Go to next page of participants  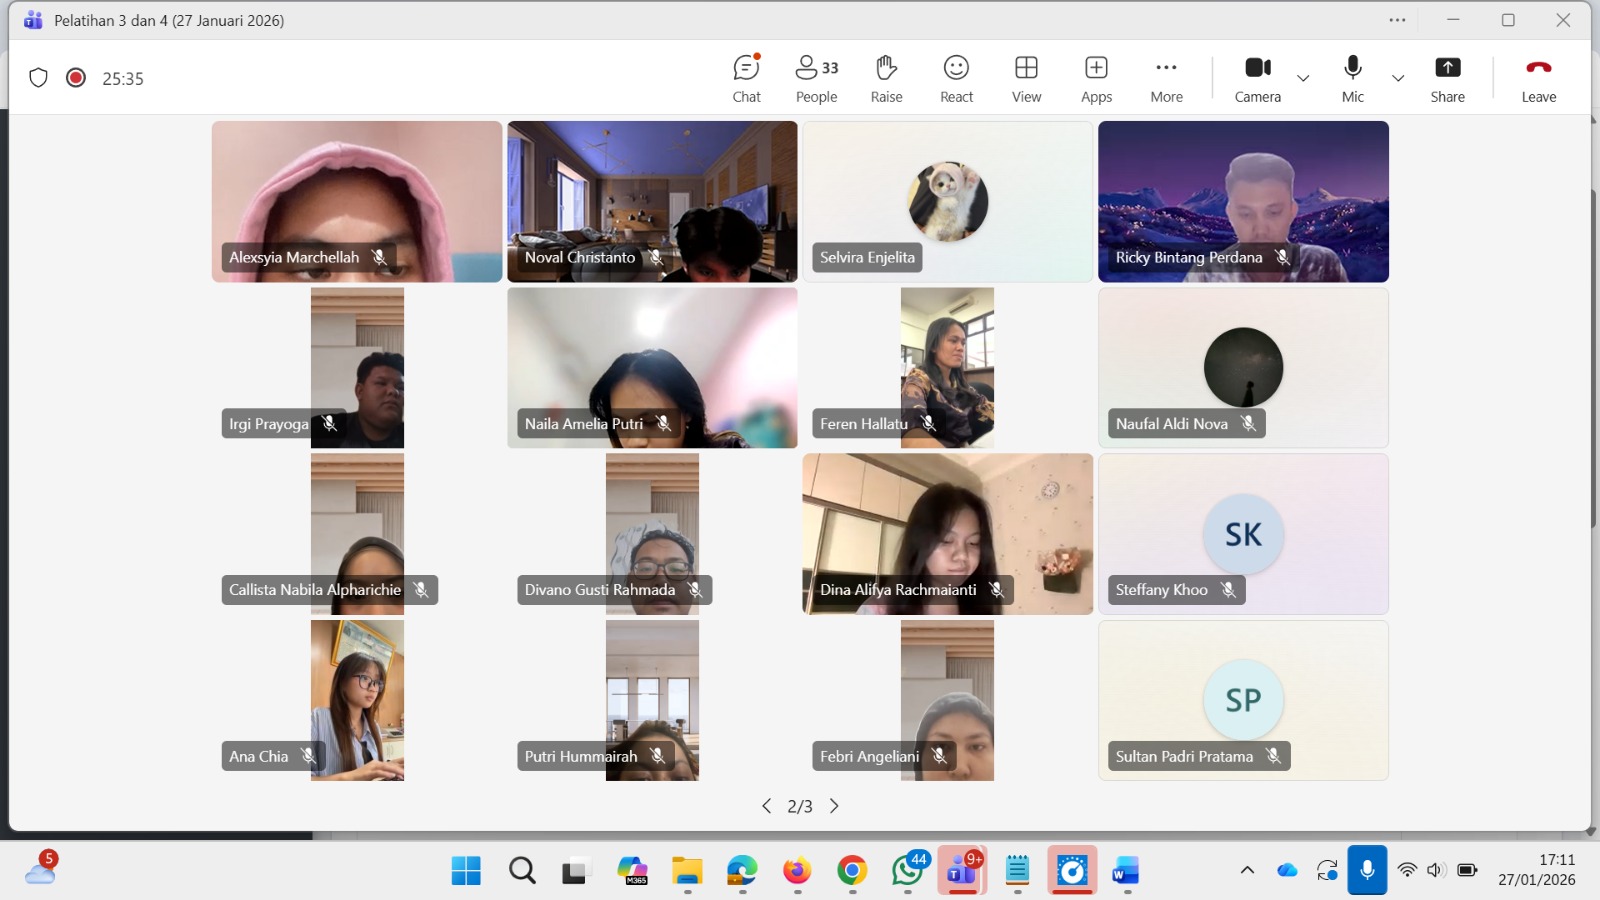[834, 806]
